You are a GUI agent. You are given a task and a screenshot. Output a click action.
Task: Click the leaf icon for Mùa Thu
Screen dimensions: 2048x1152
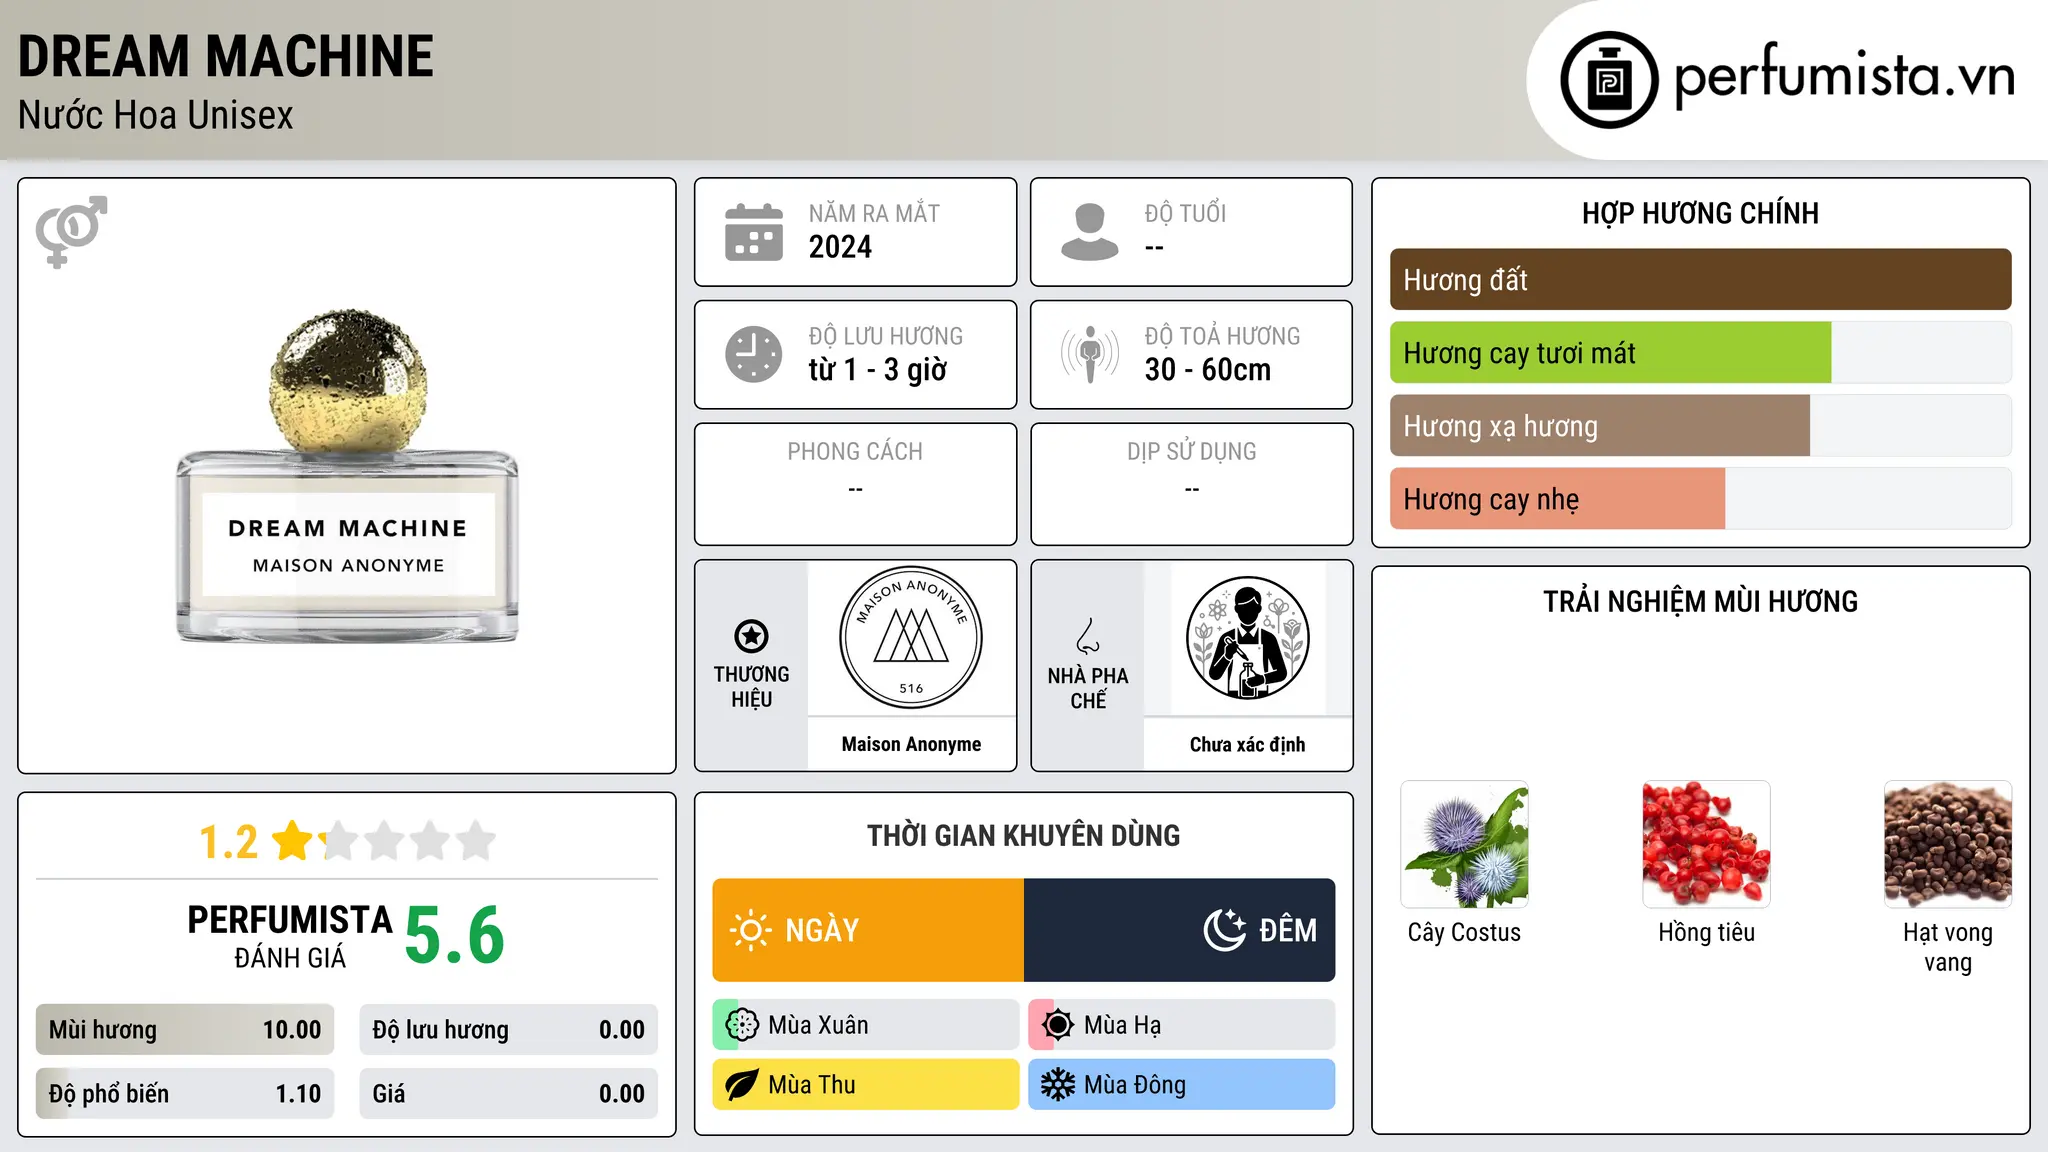(742, 1085)
